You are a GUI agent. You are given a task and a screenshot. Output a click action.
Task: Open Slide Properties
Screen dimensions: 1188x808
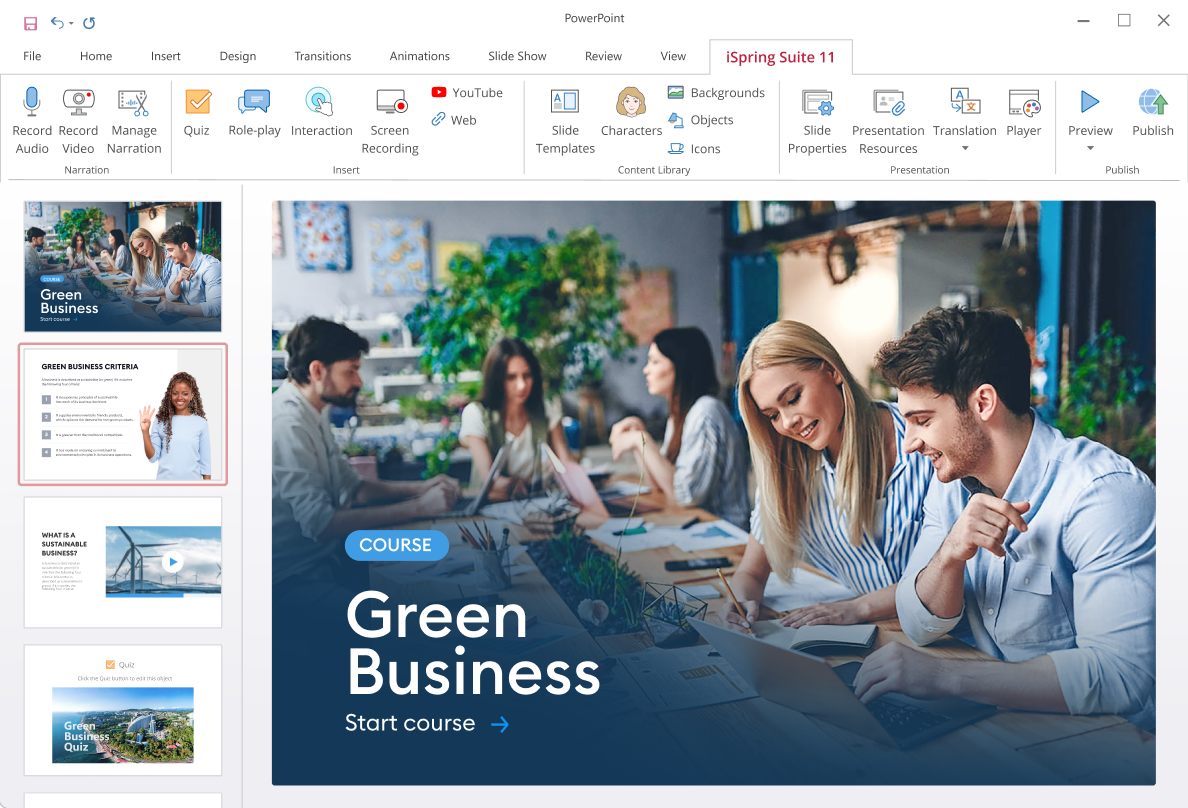(x=817, y=120)
